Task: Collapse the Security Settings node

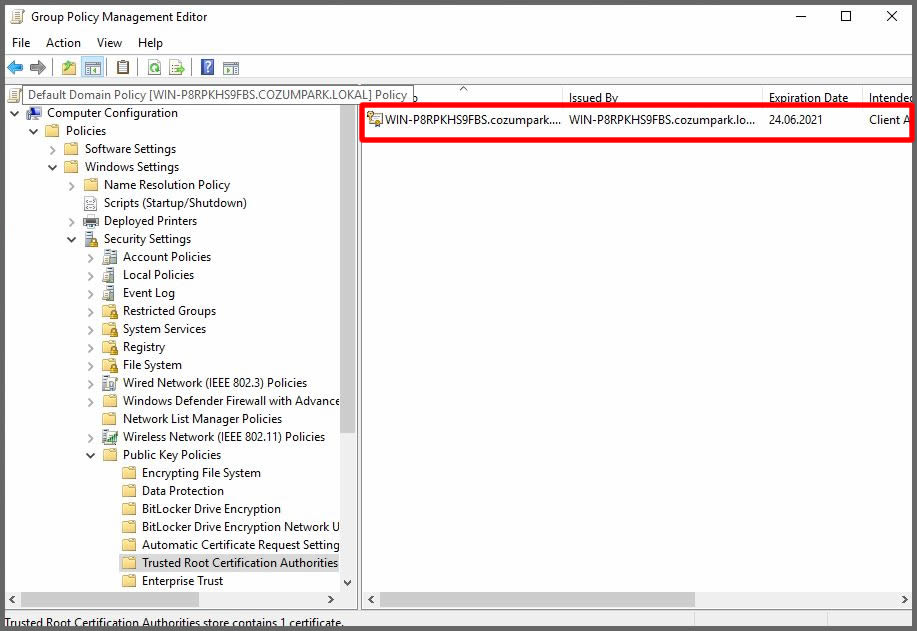Action: tap(71, 240)
